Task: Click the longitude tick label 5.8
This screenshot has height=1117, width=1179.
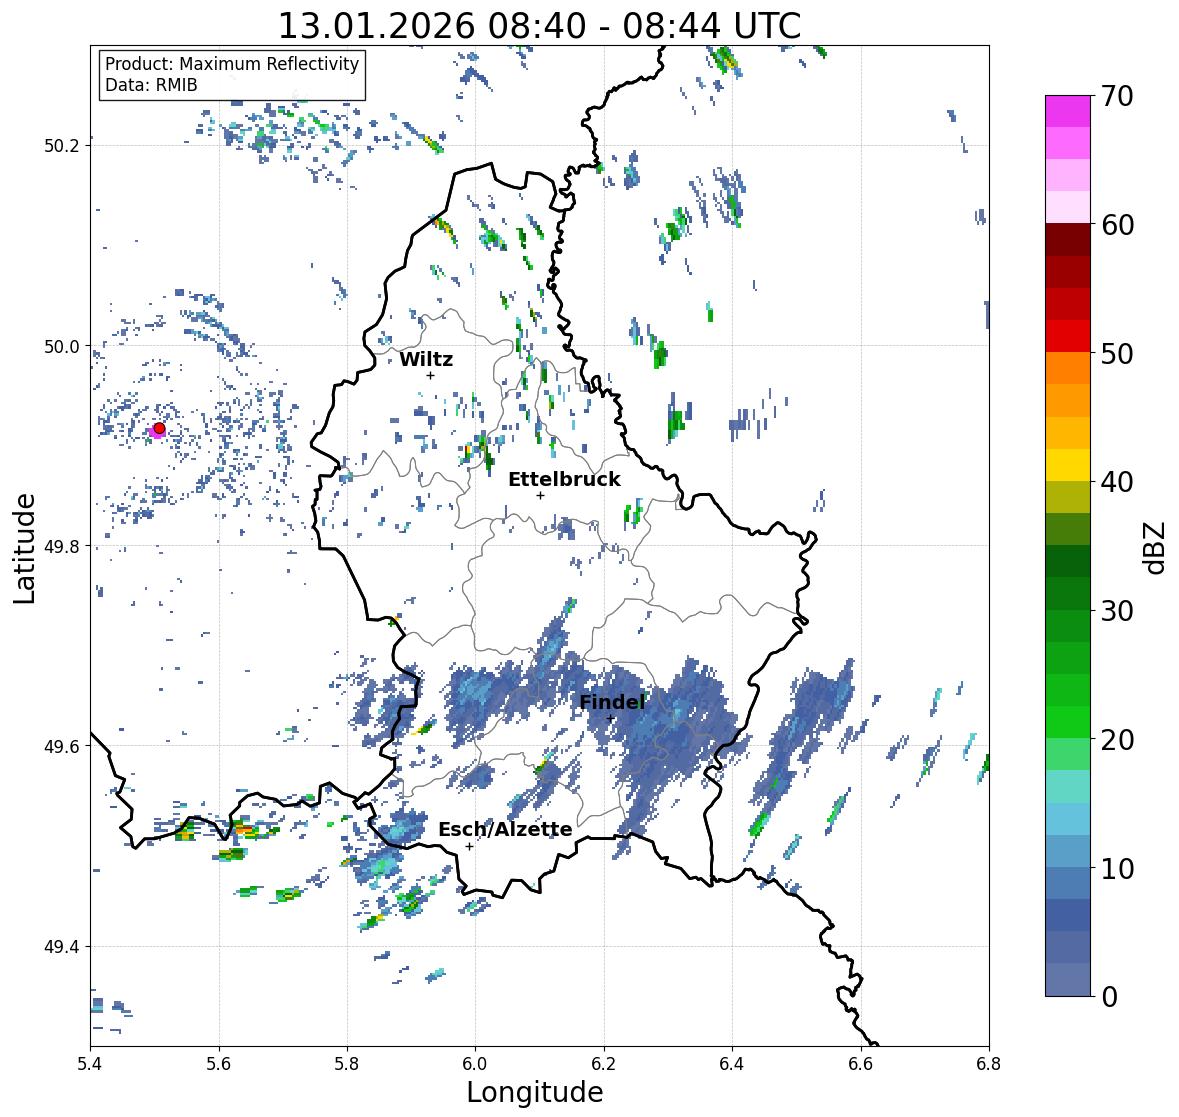Action: [x=347, y=1063]
